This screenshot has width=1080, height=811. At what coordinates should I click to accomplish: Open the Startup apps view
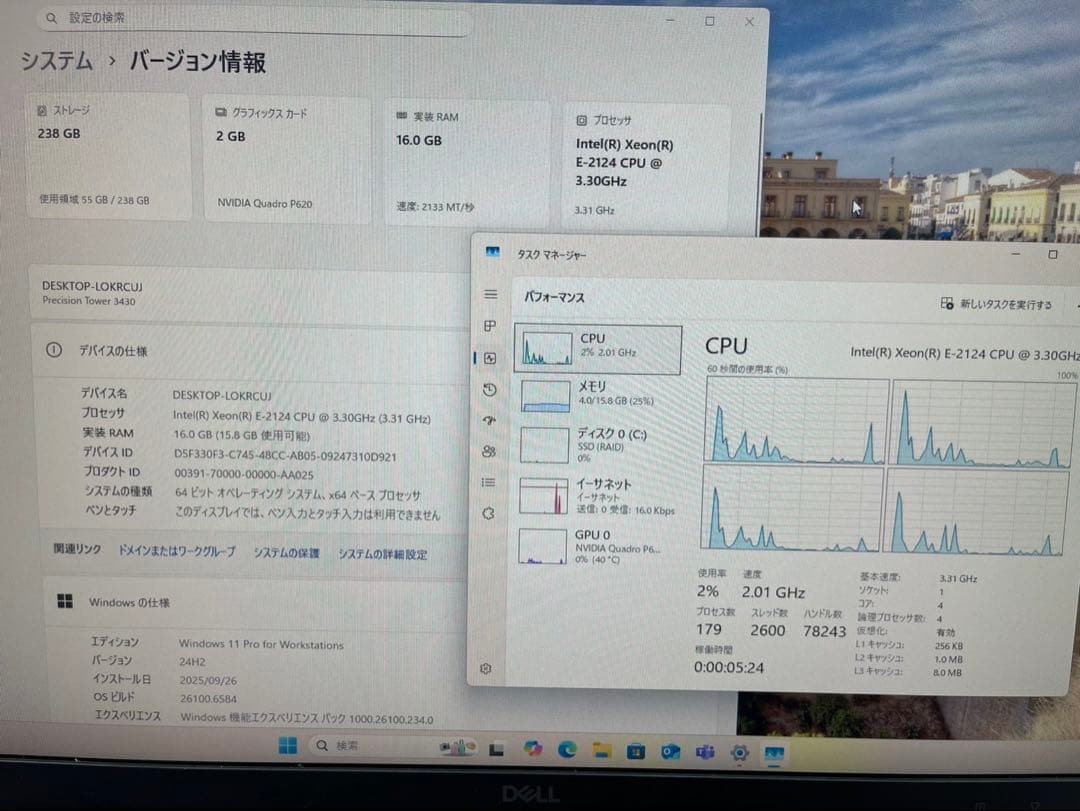tap(489, 420)
